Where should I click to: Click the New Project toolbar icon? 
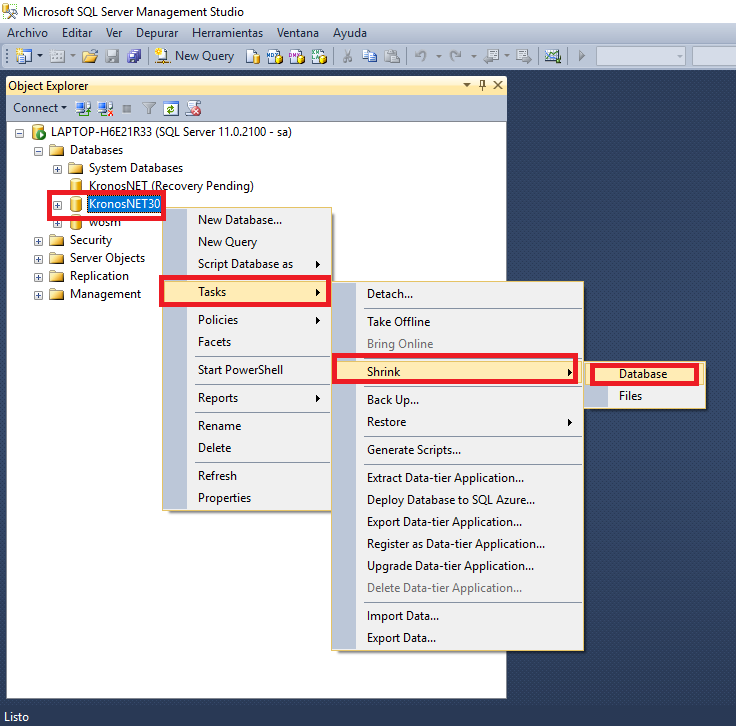pos(23,56)
